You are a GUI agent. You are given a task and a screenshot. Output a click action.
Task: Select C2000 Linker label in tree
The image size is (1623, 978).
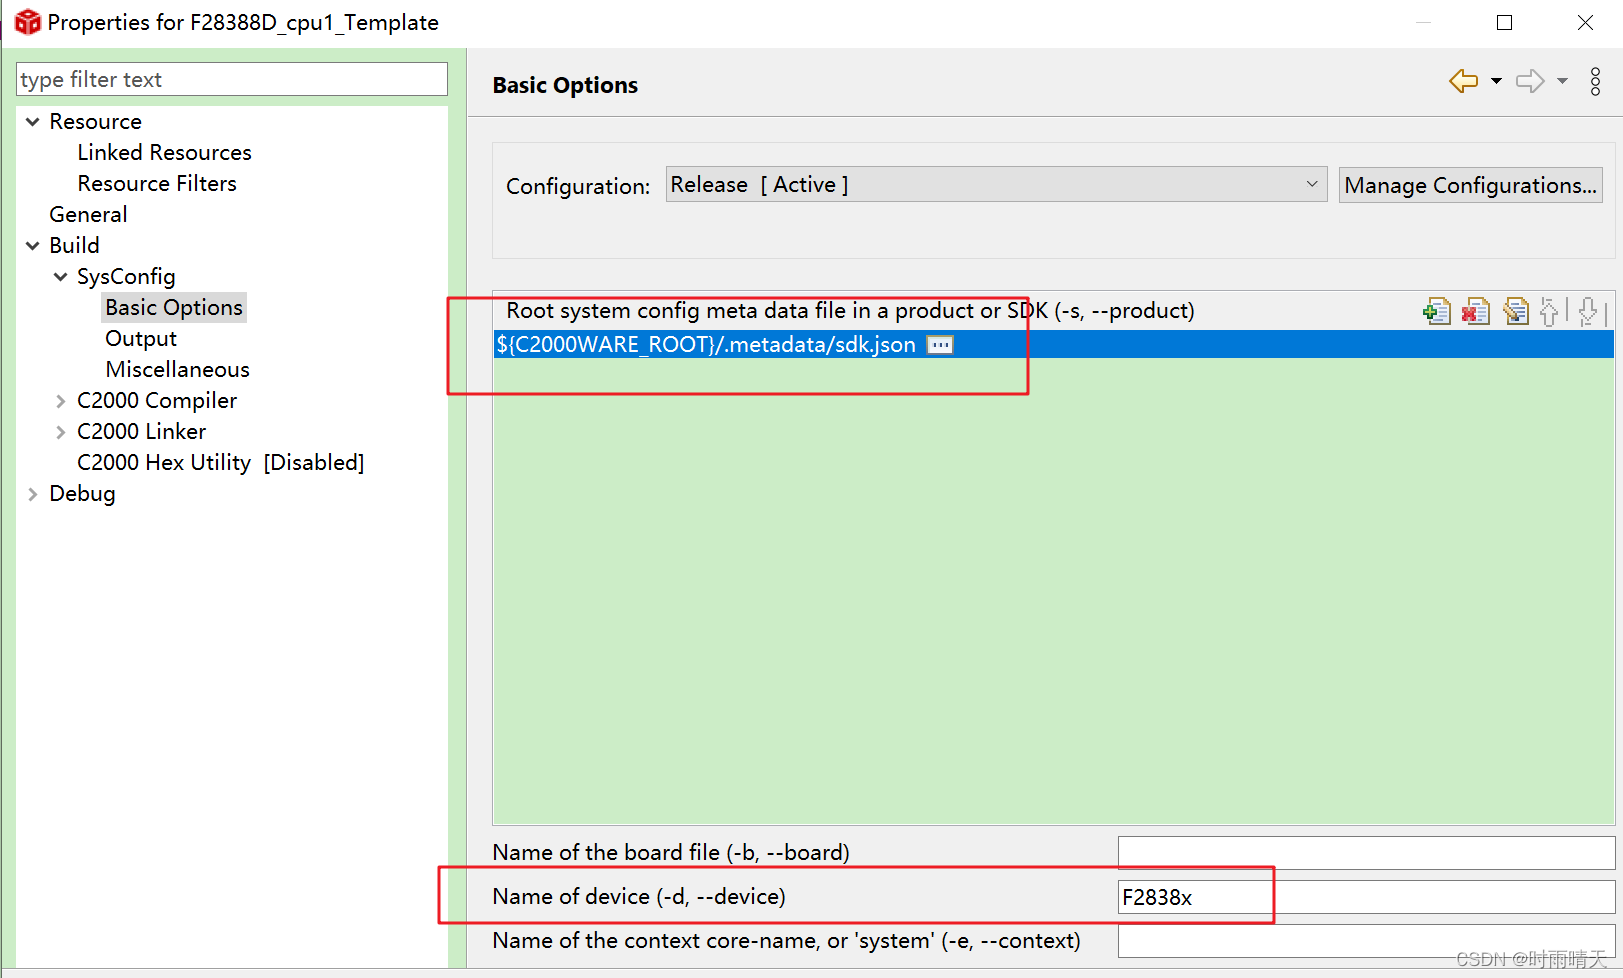click(x=141, y=431)
